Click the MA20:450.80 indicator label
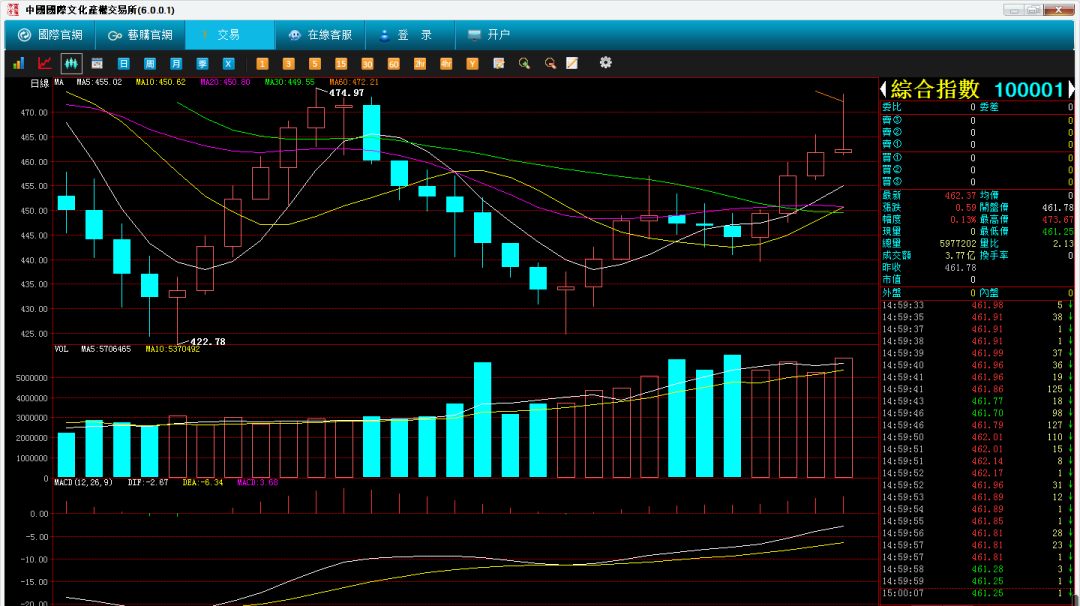This screenshot has width=1080, height=606. [x=225, y=82]
